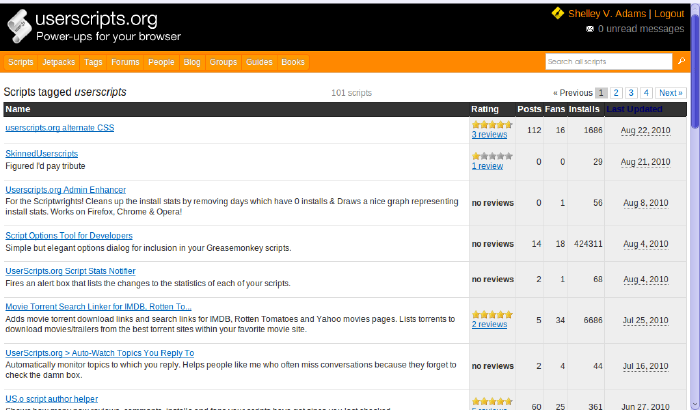Screen dimensions: 700x410
Task: Click star rating for SkinnedUserscripts
Action: coord(492,156)
